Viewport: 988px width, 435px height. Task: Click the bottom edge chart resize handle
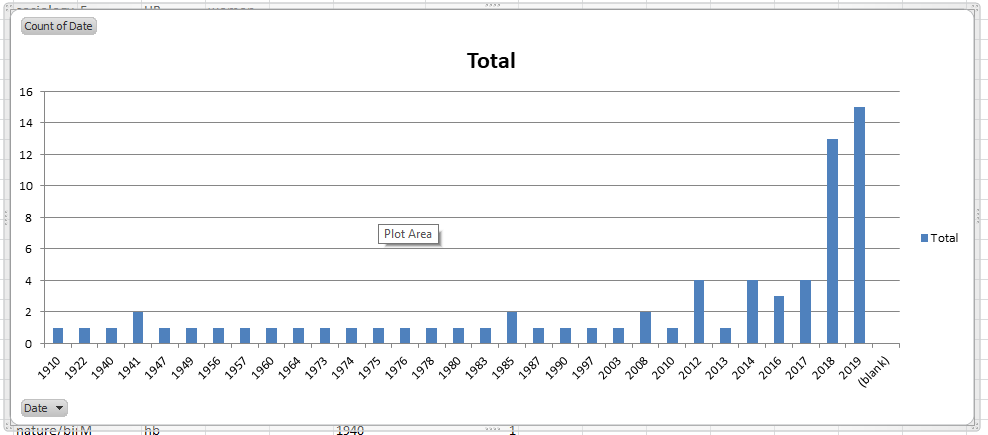(x=491, y=428)
